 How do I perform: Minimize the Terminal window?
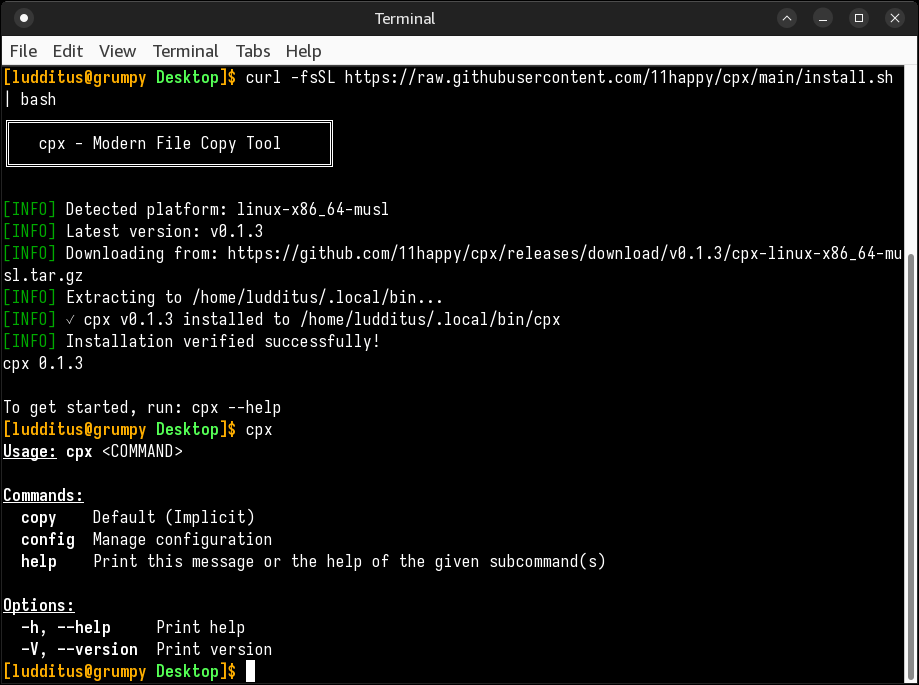pyautogui.click(x=823, y=18)
